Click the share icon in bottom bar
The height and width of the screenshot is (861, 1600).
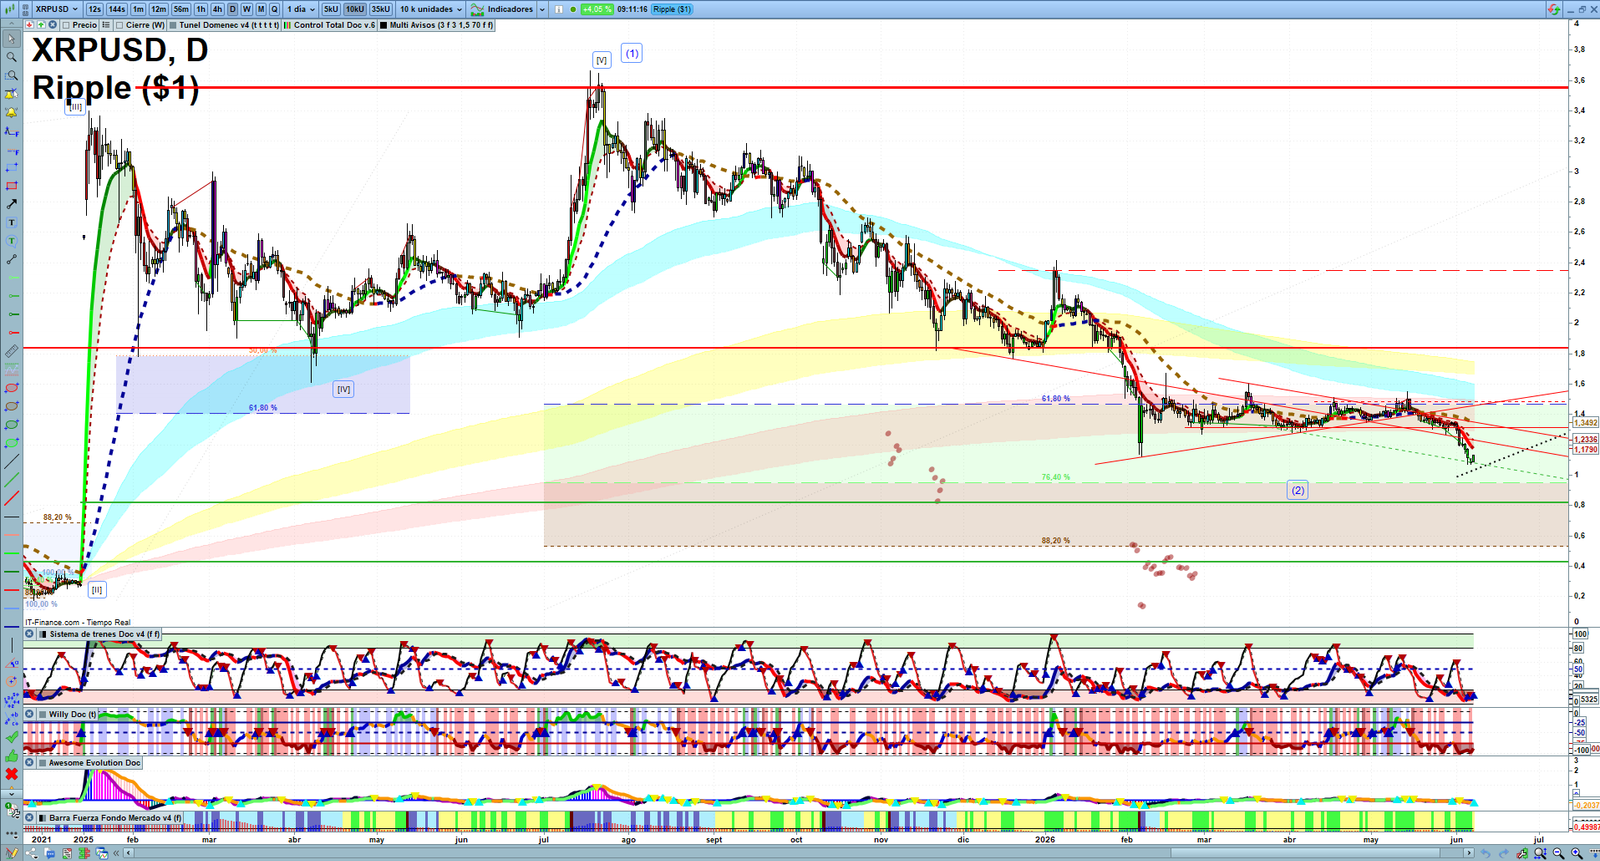(x=31, y=853)
